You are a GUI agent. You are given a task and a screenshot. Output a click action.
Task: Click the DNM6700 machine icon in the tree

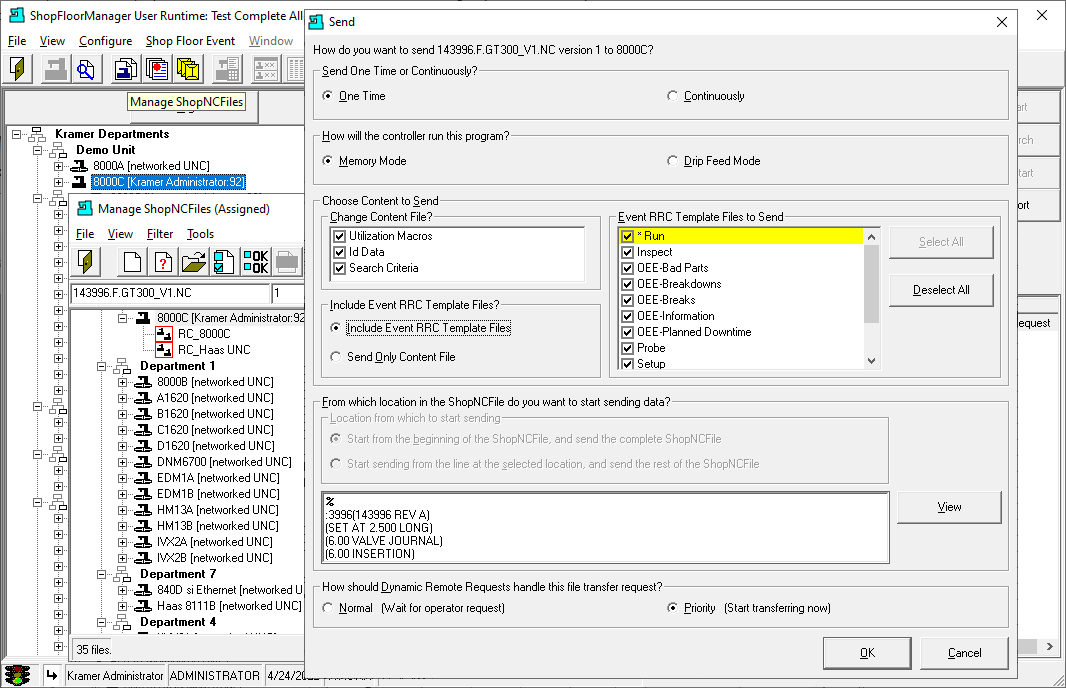(143, 462)
